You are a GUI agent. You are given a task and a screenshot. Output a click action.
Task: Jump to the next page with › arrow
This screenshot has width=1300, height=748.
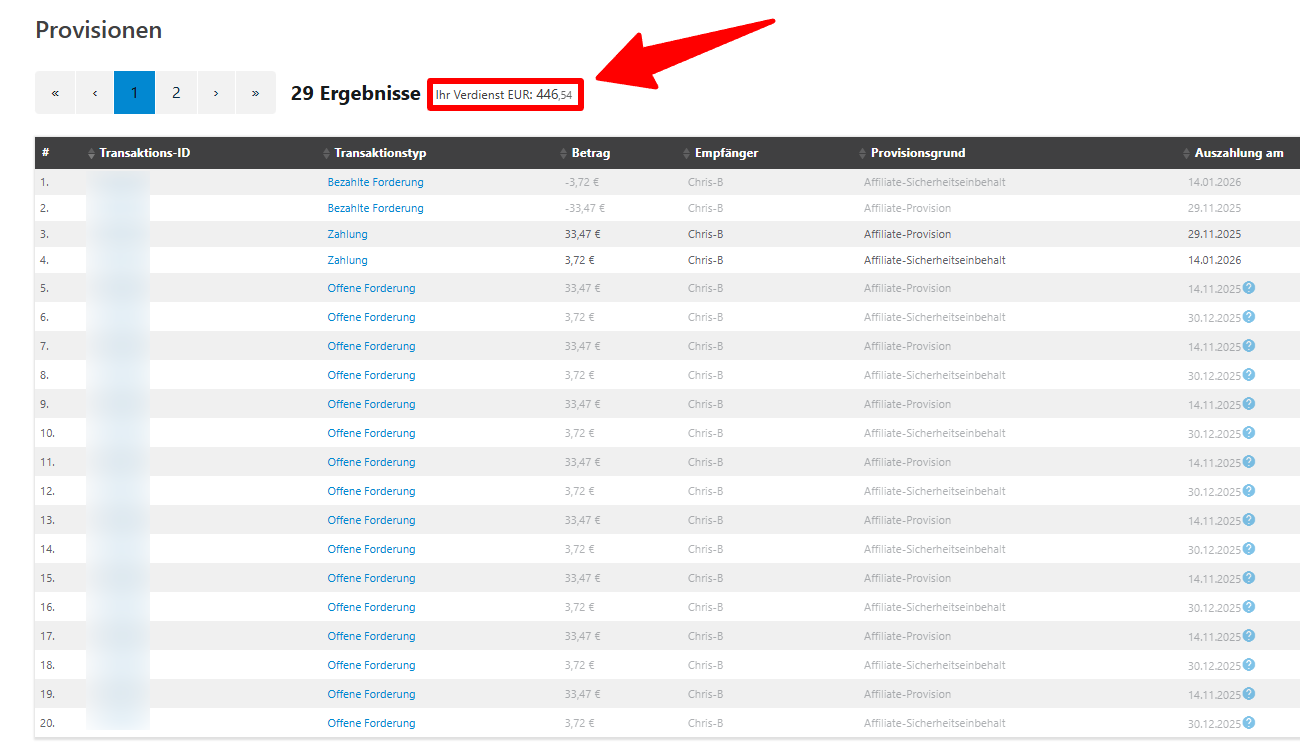tap(216, 93)
